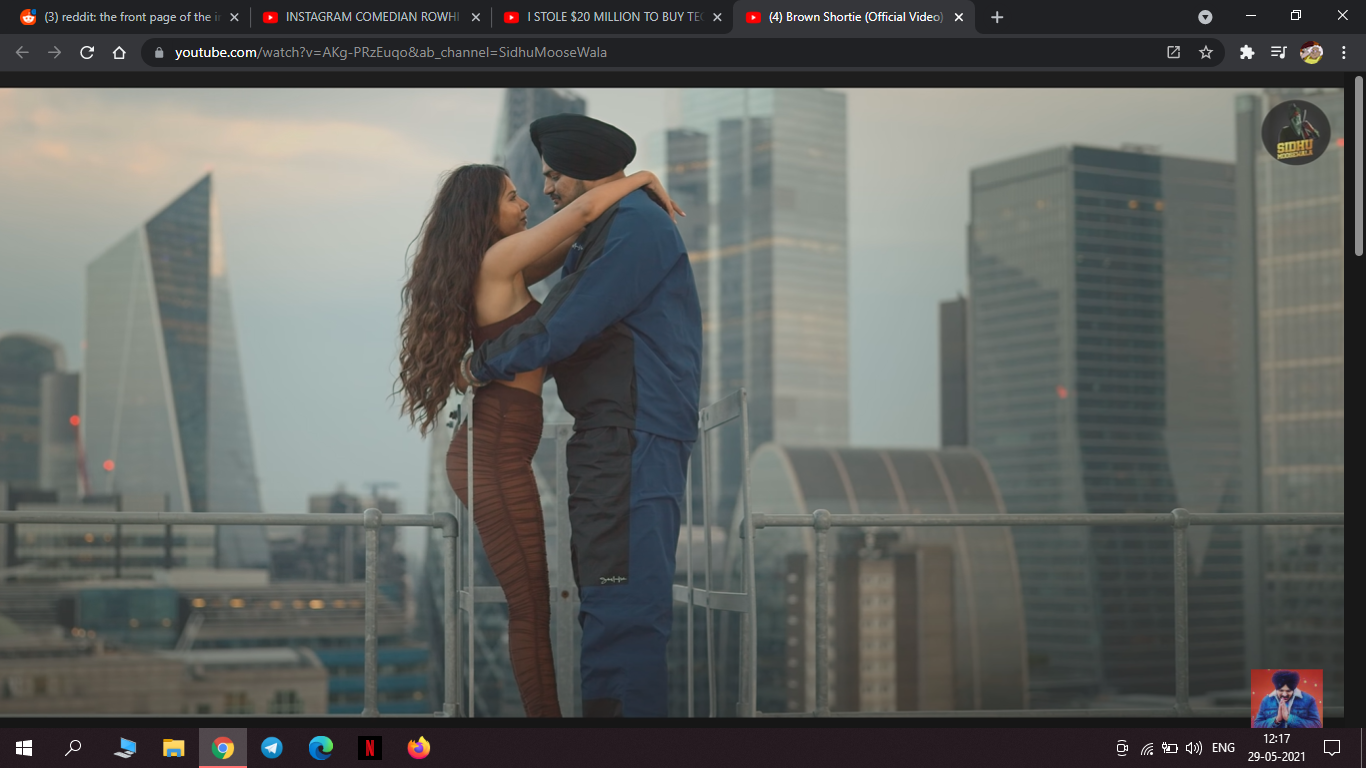Screen dimensions: 1366x768
Task: Launch Netflix from the taskbar
Action: tap(369, 748)
